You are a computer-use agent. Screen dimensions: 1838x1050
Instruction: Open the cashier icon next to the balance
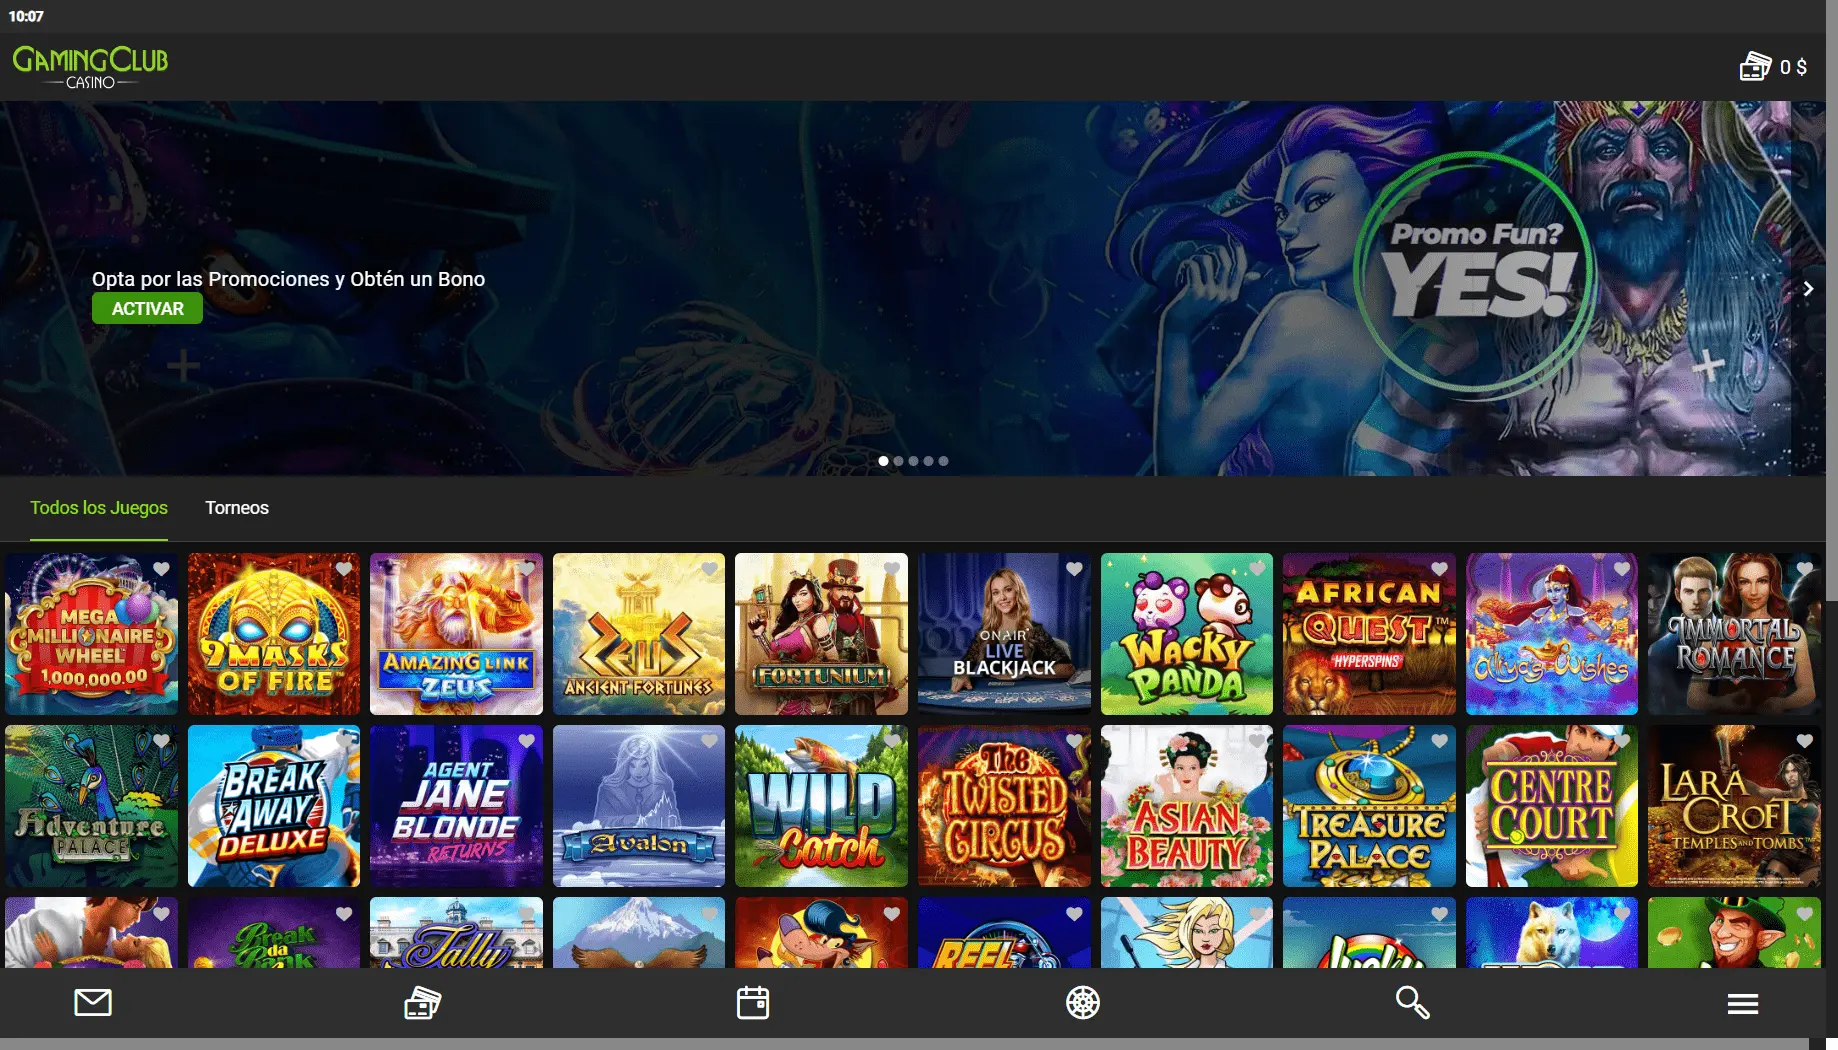[1756, 66]
